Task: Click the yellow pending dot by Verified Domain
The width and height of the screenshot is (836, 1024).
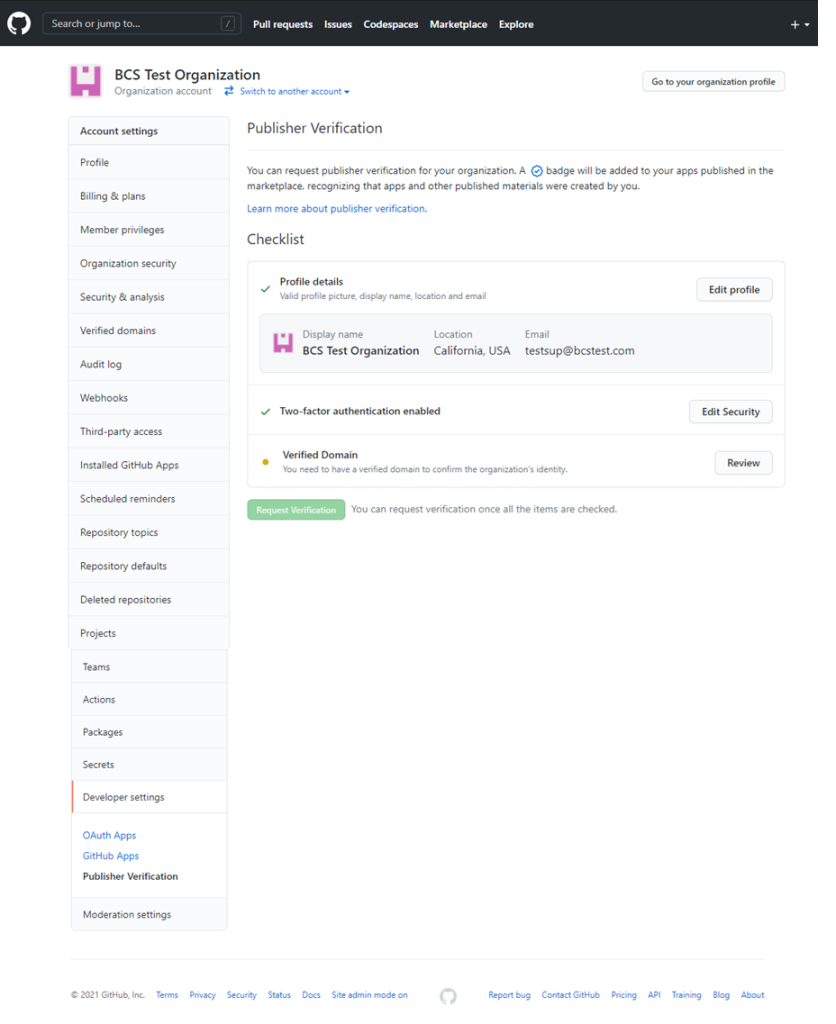Action: pos(265,462)
